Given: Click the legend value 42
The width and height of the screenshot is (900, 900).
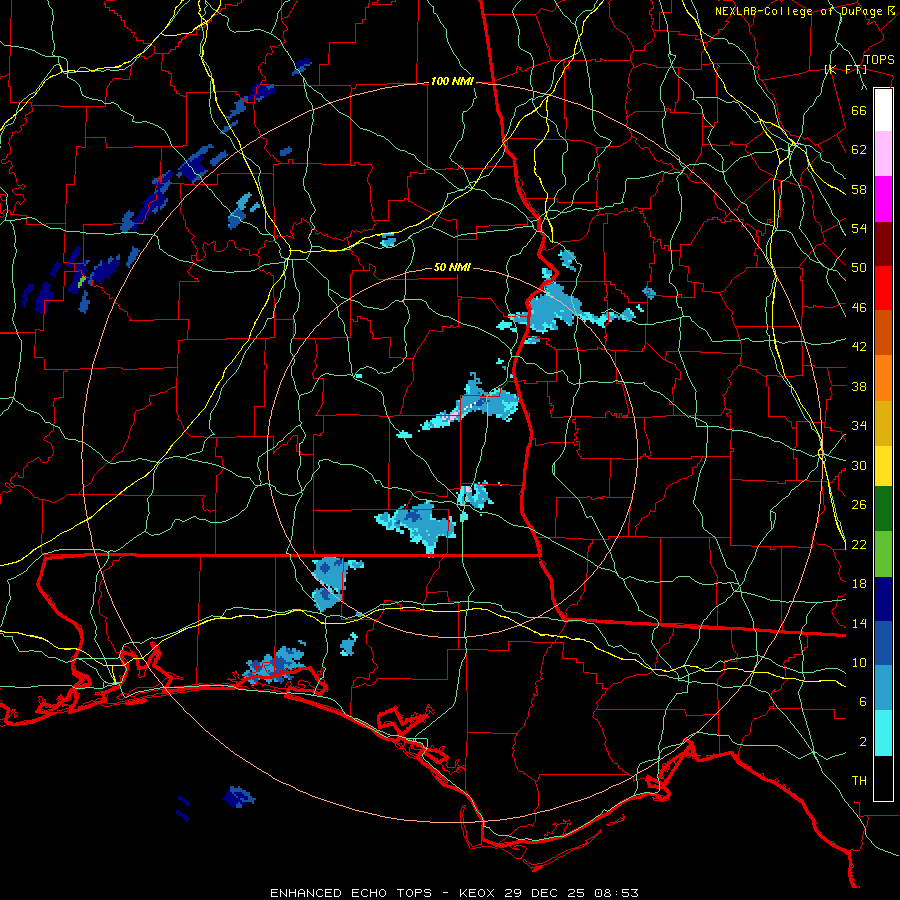Looking at the screenshot, I should coord(859,347).
